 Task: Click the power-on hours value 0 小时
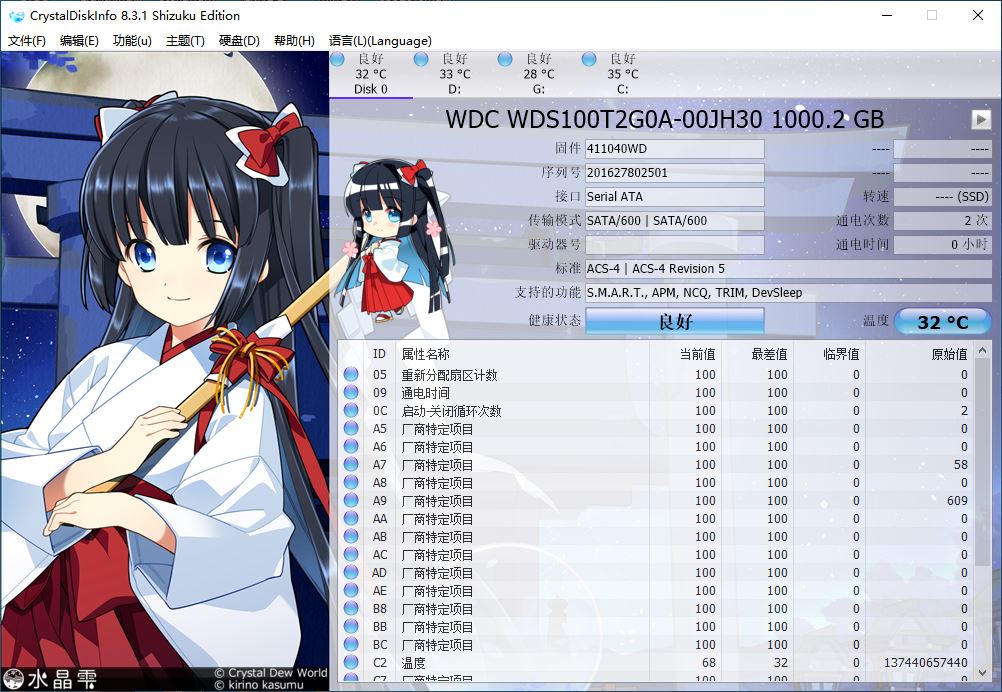point(943,245)
